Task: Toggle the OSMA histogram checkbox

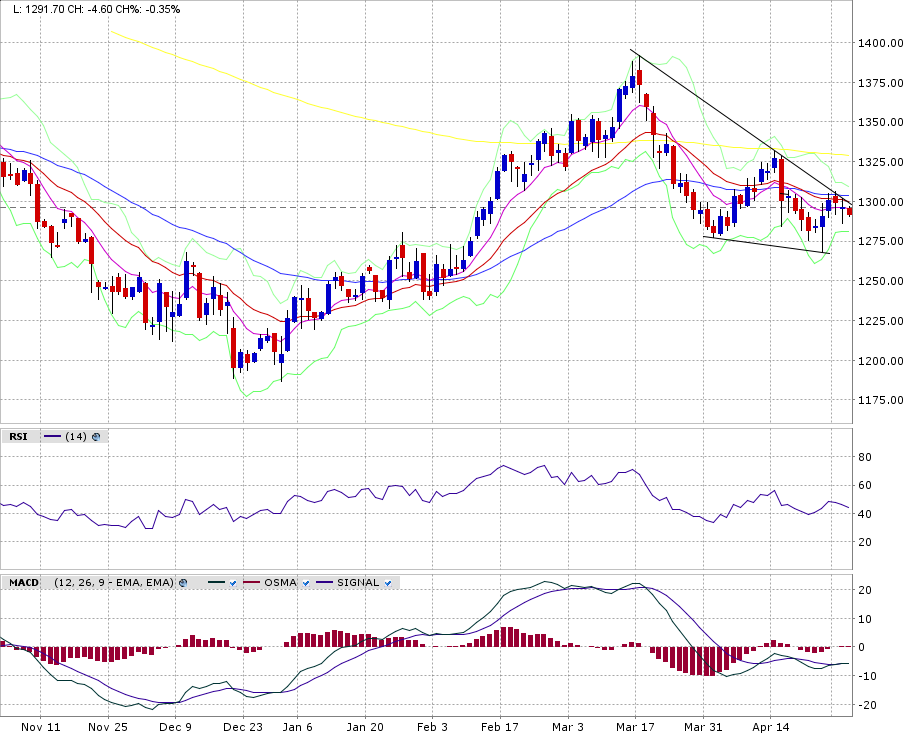Action: (x=304, y=582)
